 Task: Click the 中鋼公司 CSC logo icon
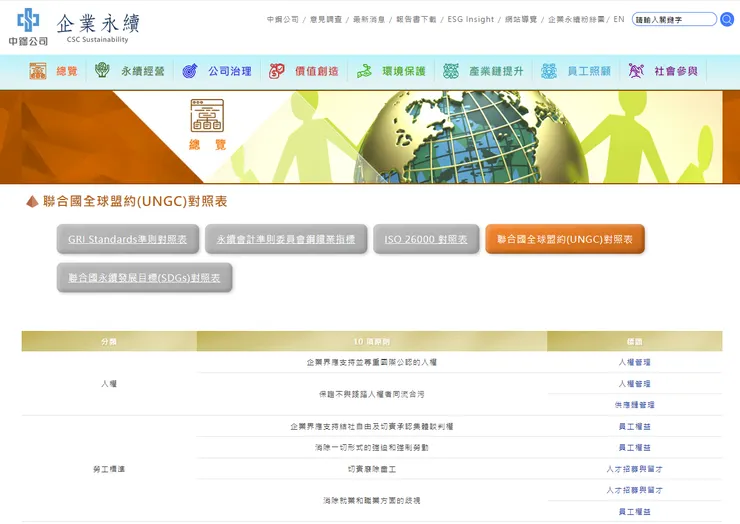click(x=28, y=27)
